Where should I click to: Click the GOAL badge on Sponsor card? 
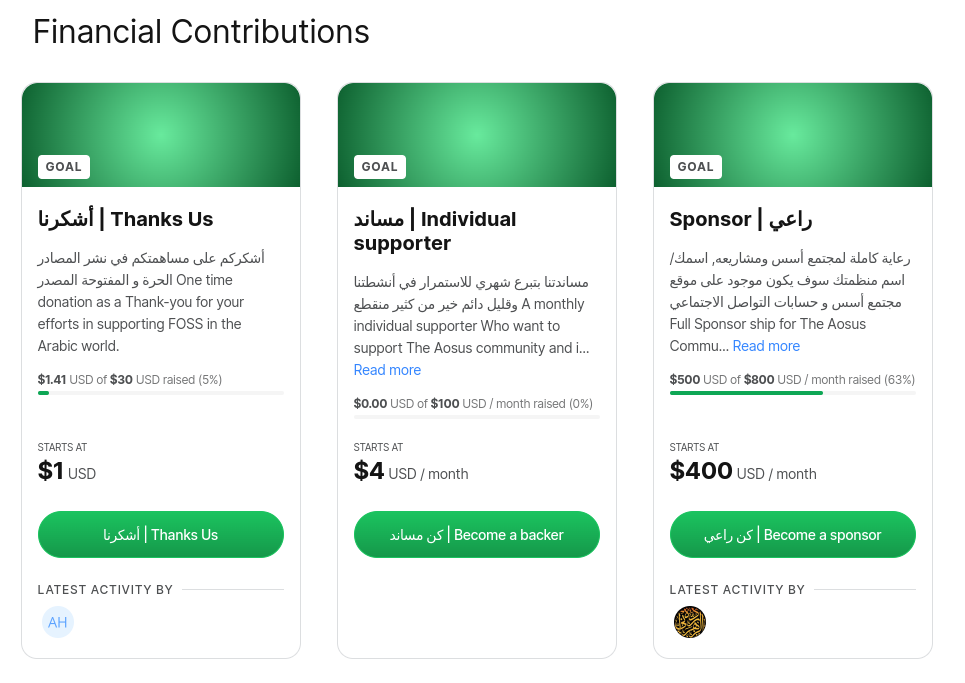[695, 167]
